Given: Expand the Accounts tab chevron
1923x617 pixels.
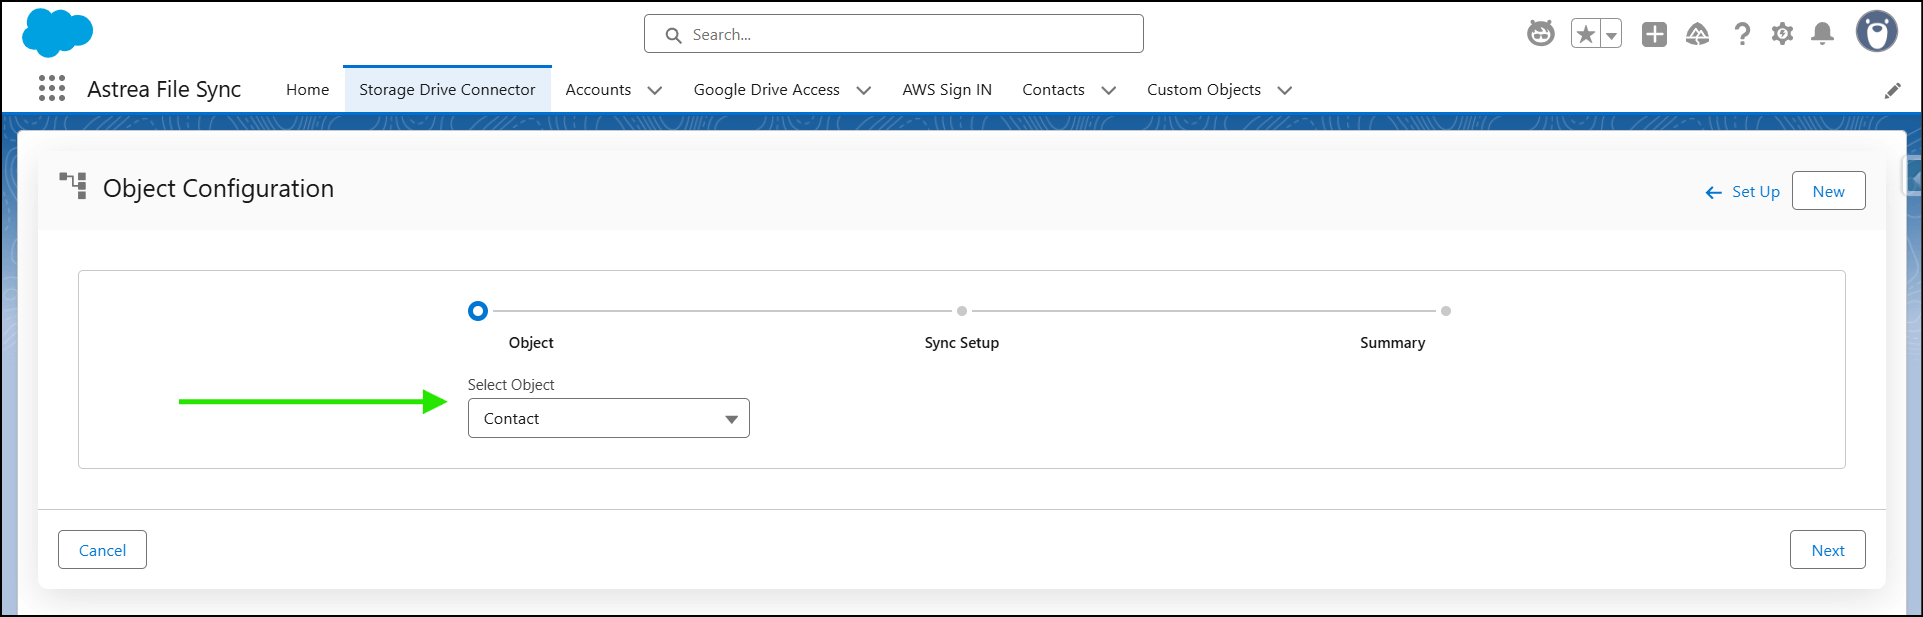Looking at the screenshot, I should coord(655,90).
